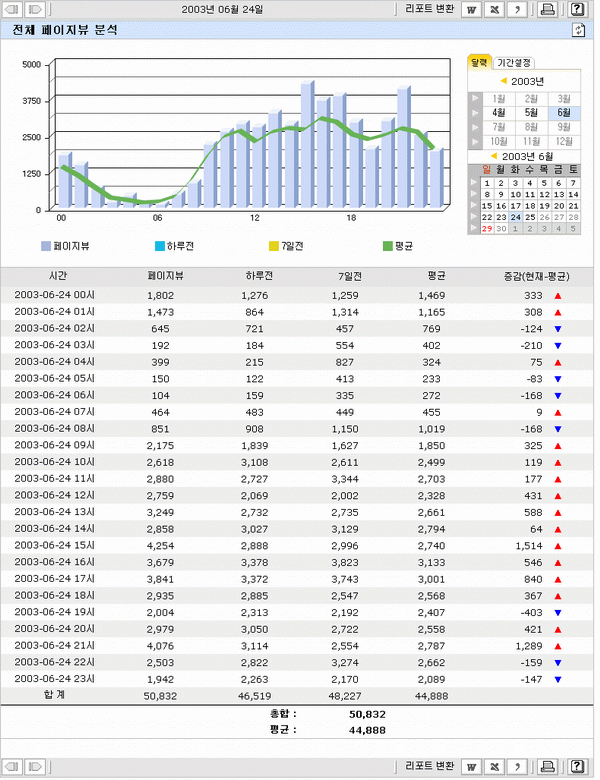
Task: Click the 하루전 legend color swatch
Action: (160, 246)
